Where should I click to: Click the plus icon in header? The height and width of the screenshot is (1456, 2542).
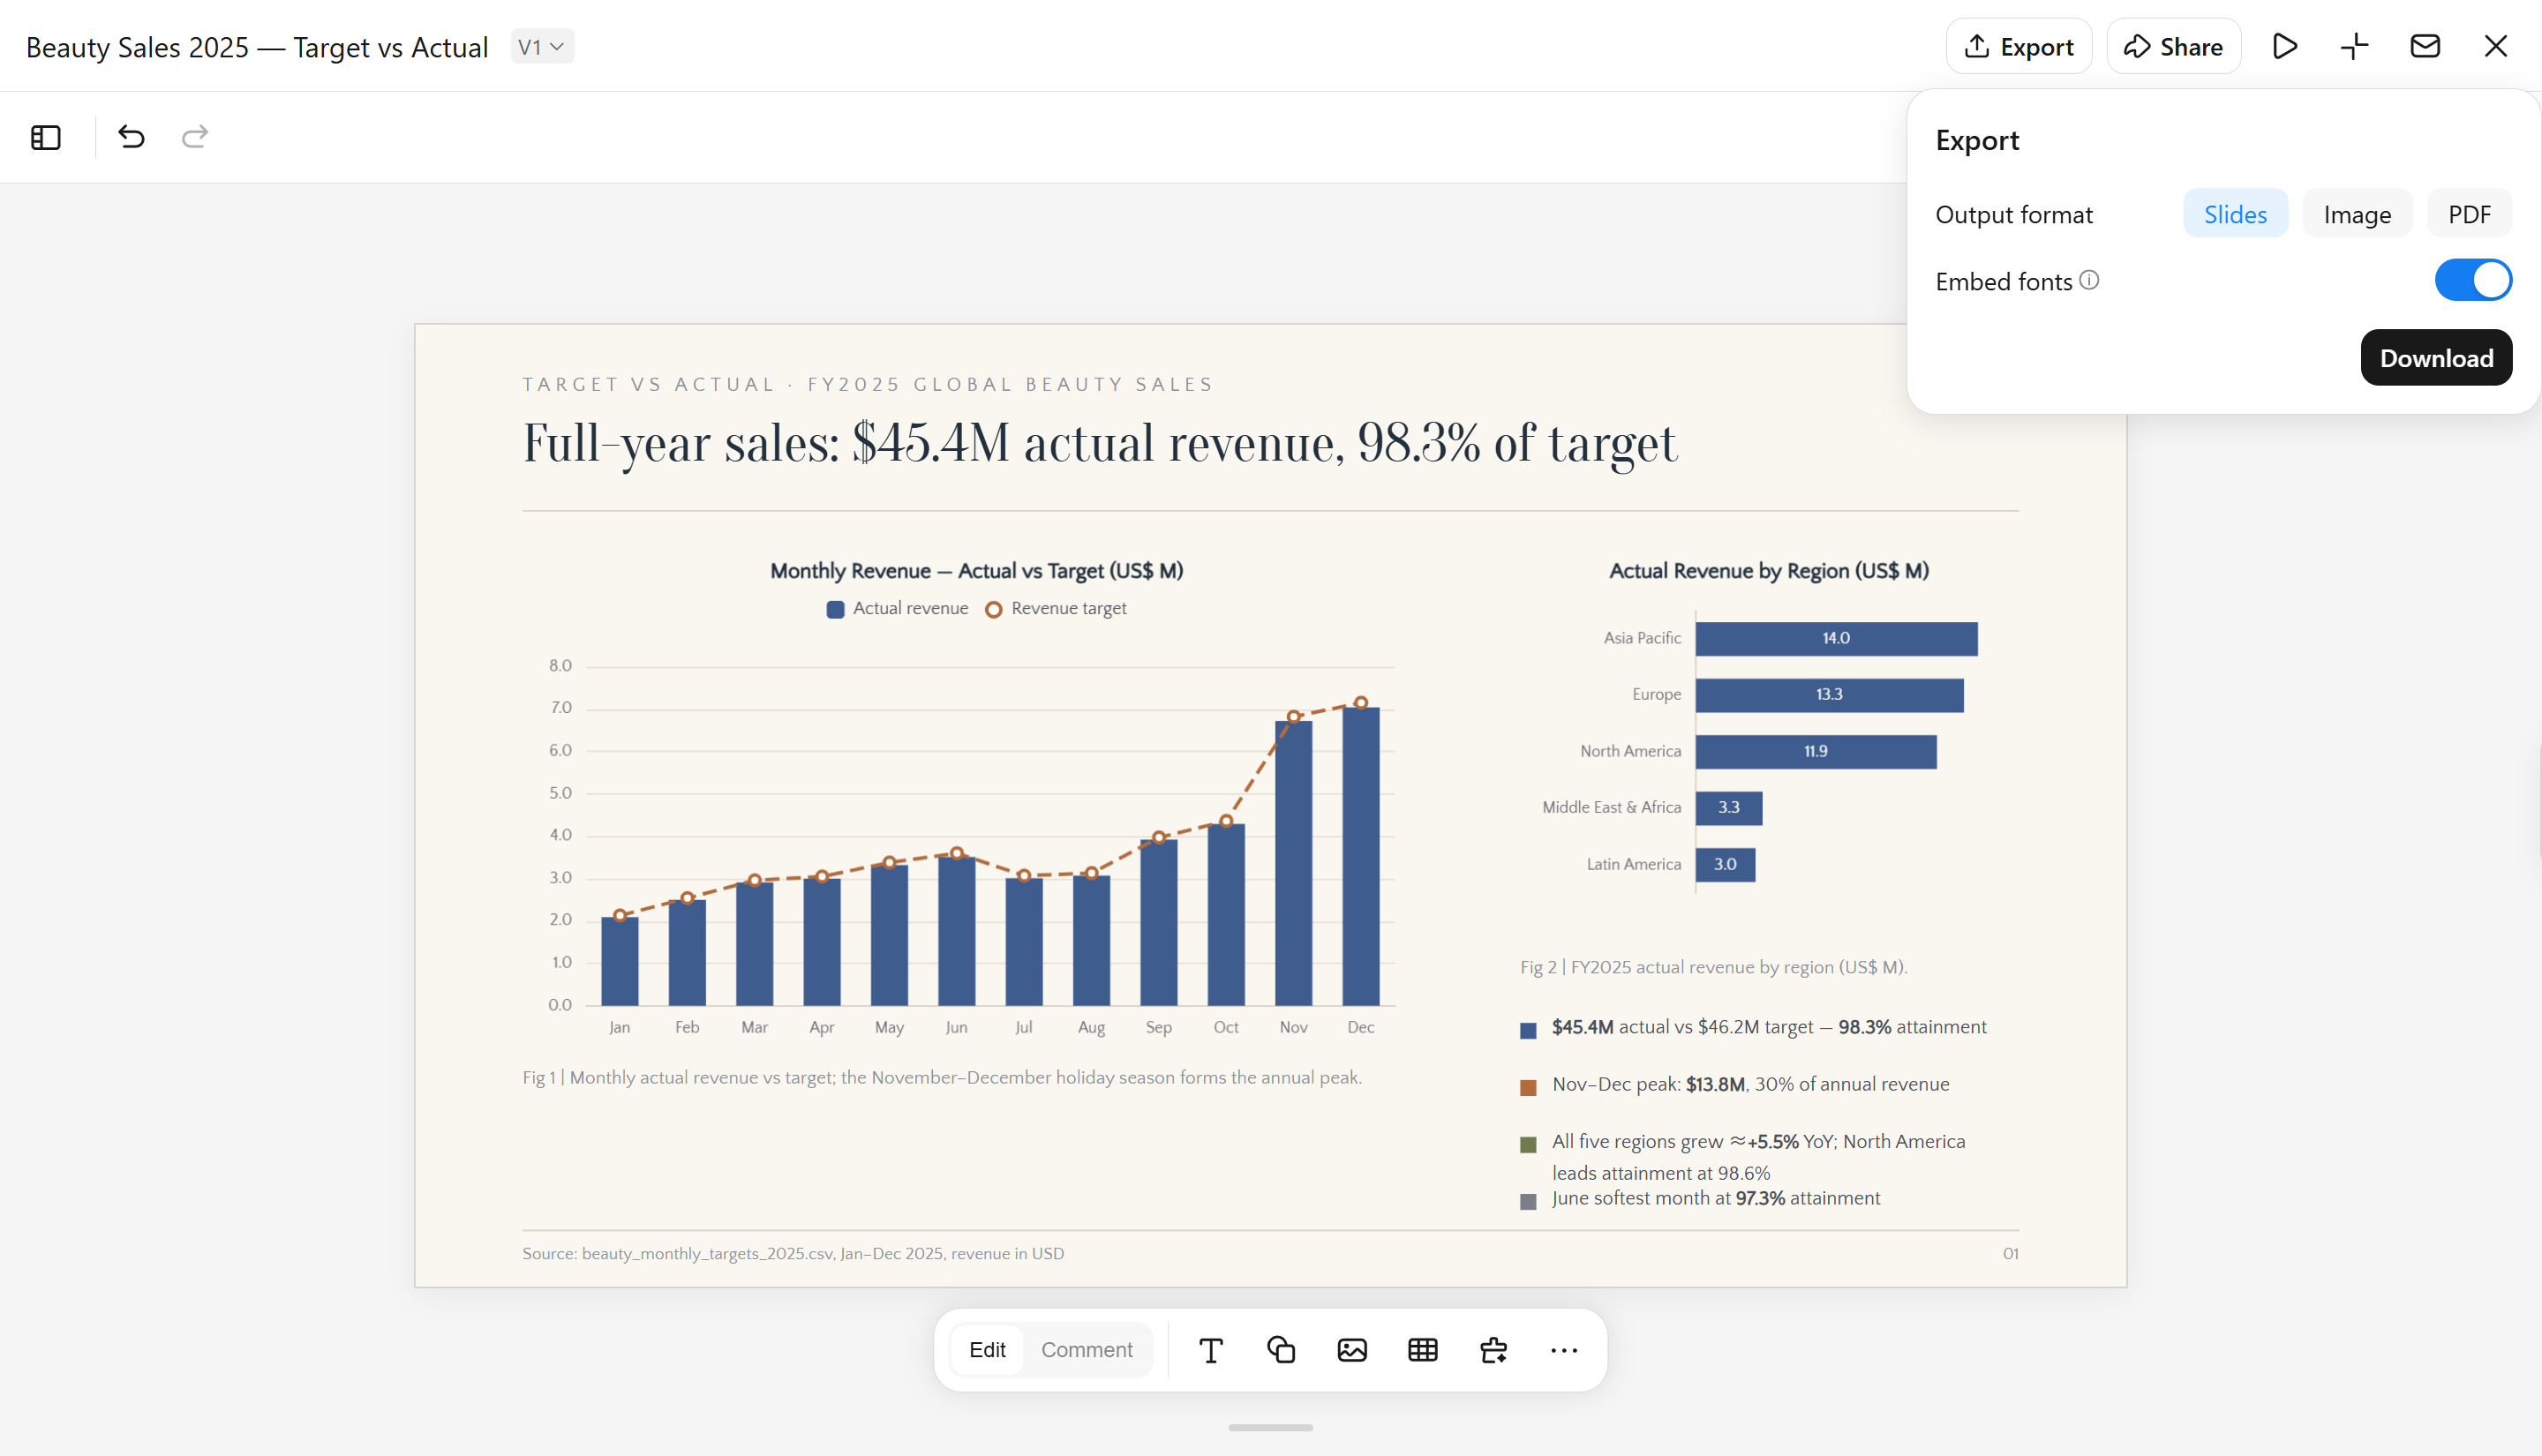coord(2355,46)
